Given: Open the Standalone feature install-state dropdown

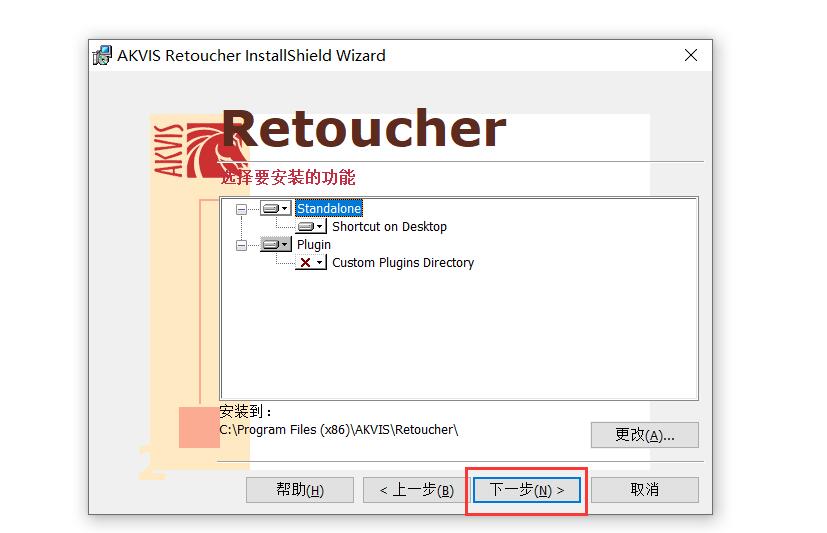Looking at the screenshot, I should pos(275,208).
